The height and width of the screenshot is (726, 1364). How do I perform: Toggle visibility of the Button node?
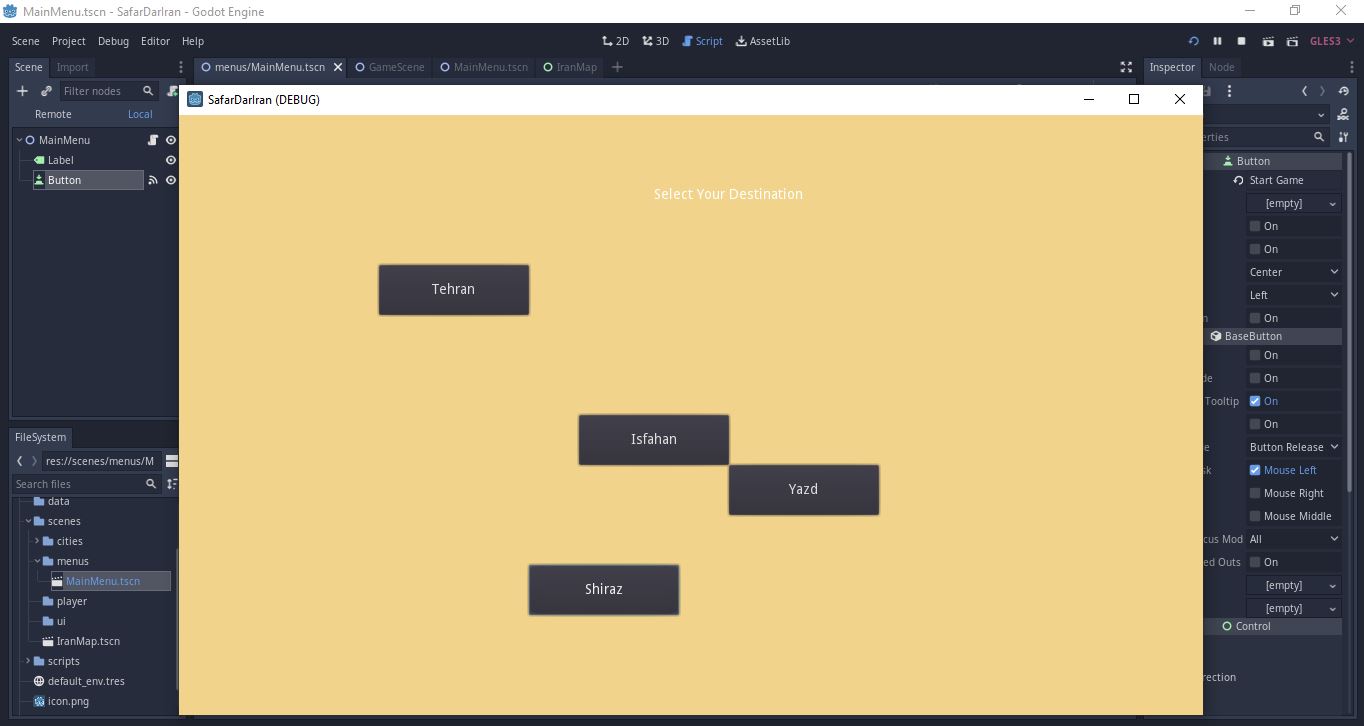(171, 180)
